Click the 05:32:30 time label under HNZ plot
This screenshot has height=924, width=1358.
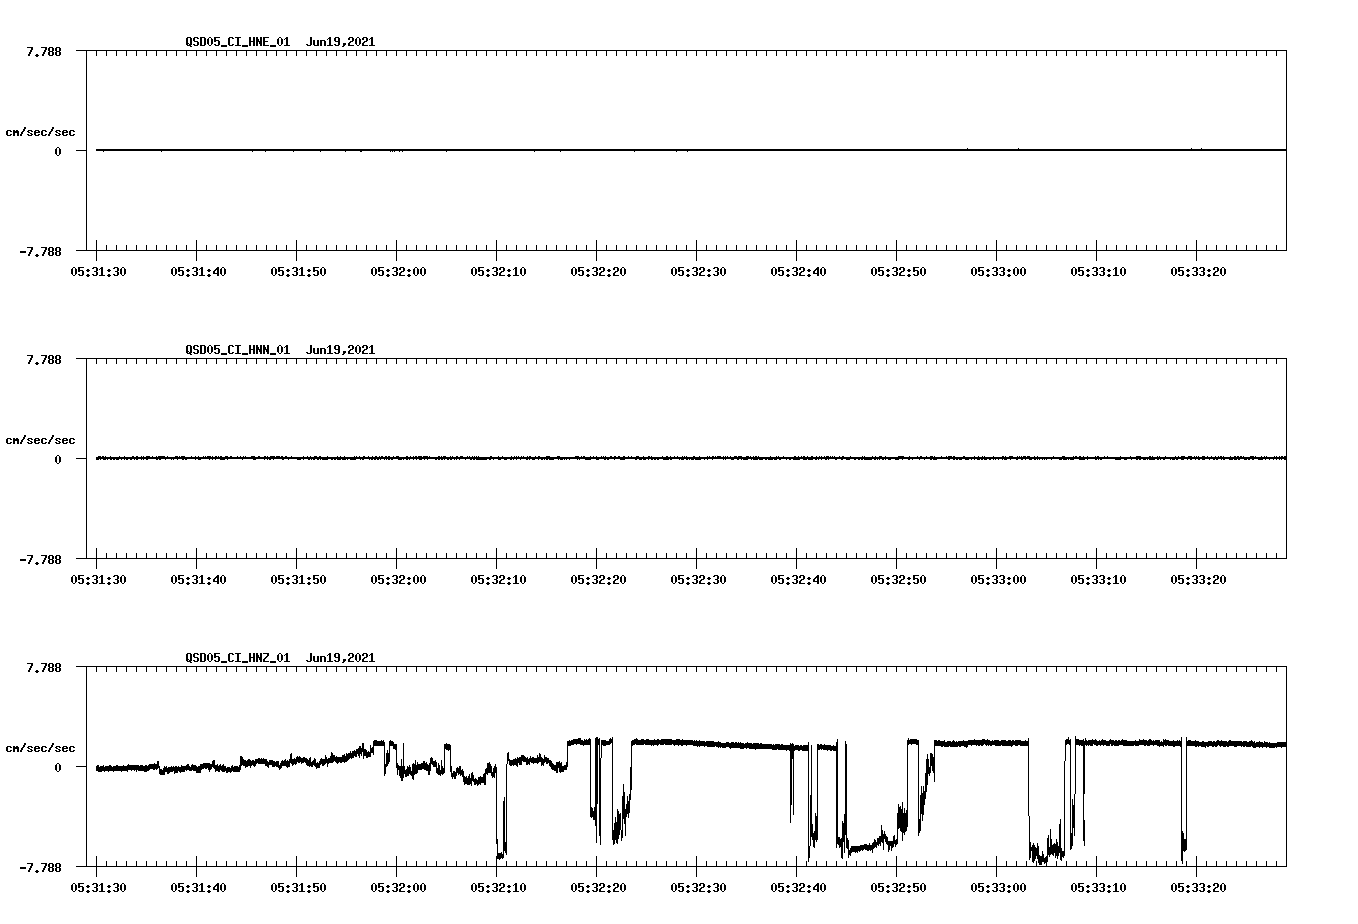(698, 887)
